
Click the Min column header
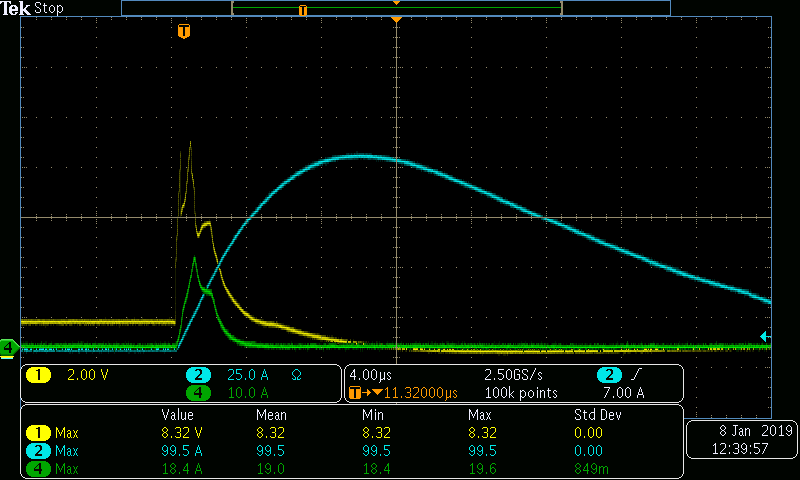point(372,415)
